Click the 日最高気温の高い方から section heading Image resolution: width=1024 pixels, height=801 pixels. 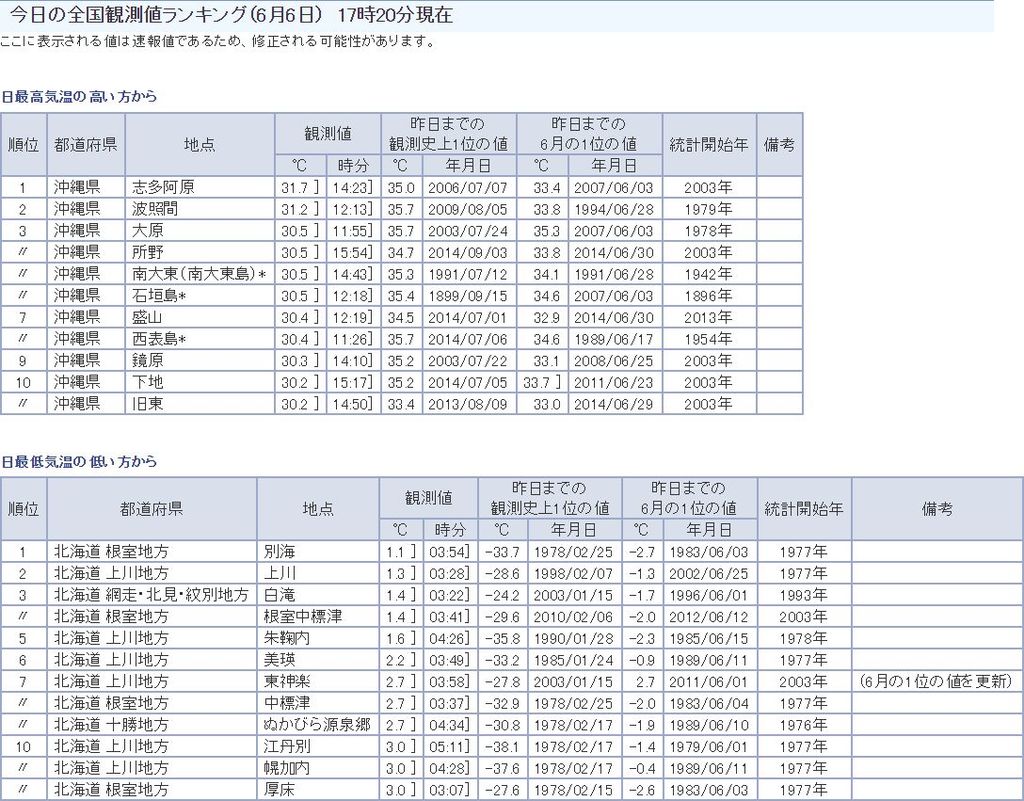(79, 97)
